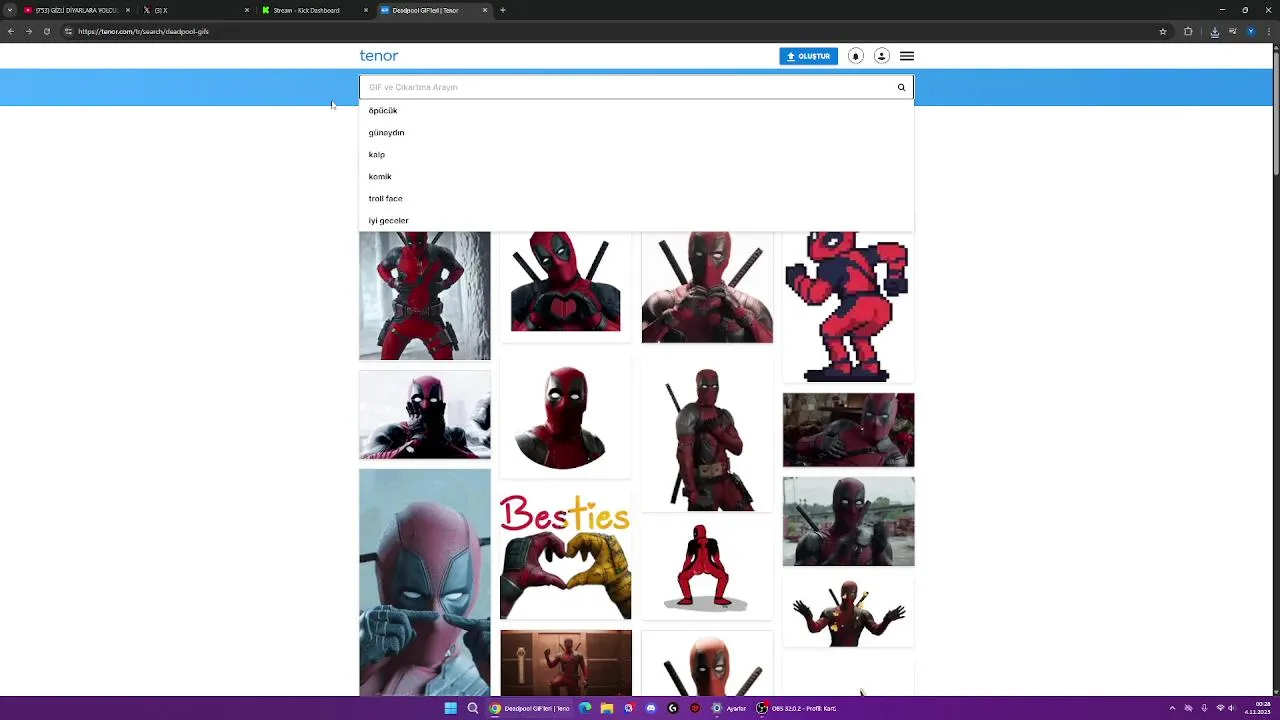Open the Chrome three-dot menu
This screenshot has width=1280, height=720.
click(1268, 31)
